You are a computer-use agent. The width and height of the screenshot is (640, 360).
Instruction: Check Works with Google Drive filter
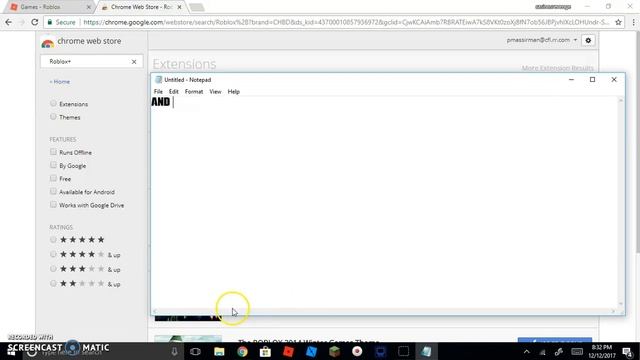pos(53,204)
